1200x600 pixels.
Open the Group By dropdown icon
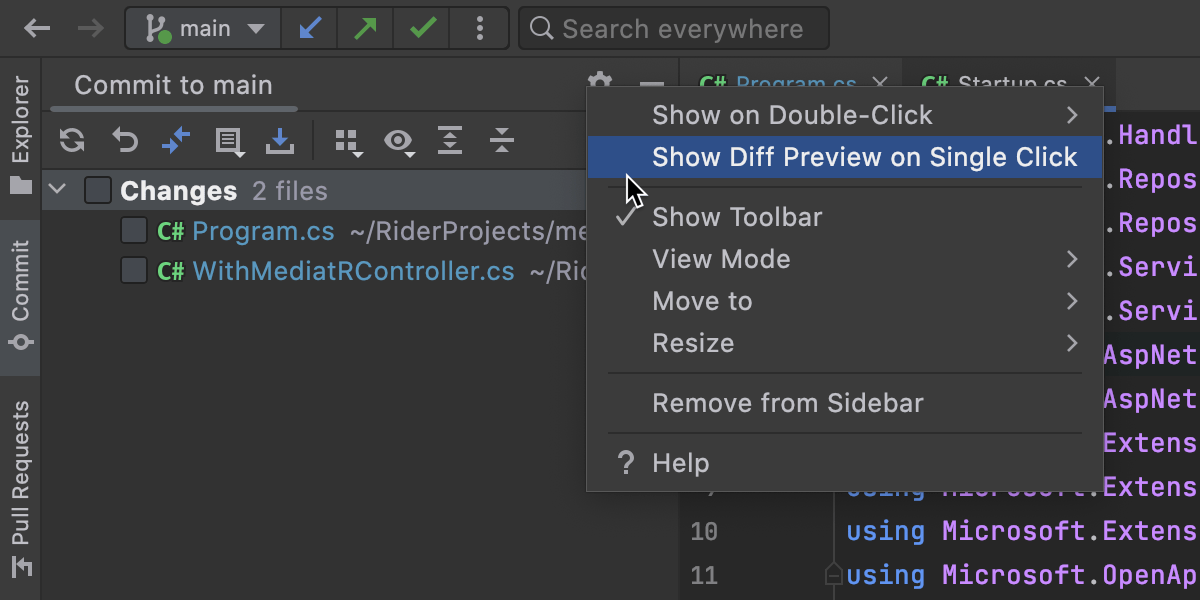click(x=348, y=142)
